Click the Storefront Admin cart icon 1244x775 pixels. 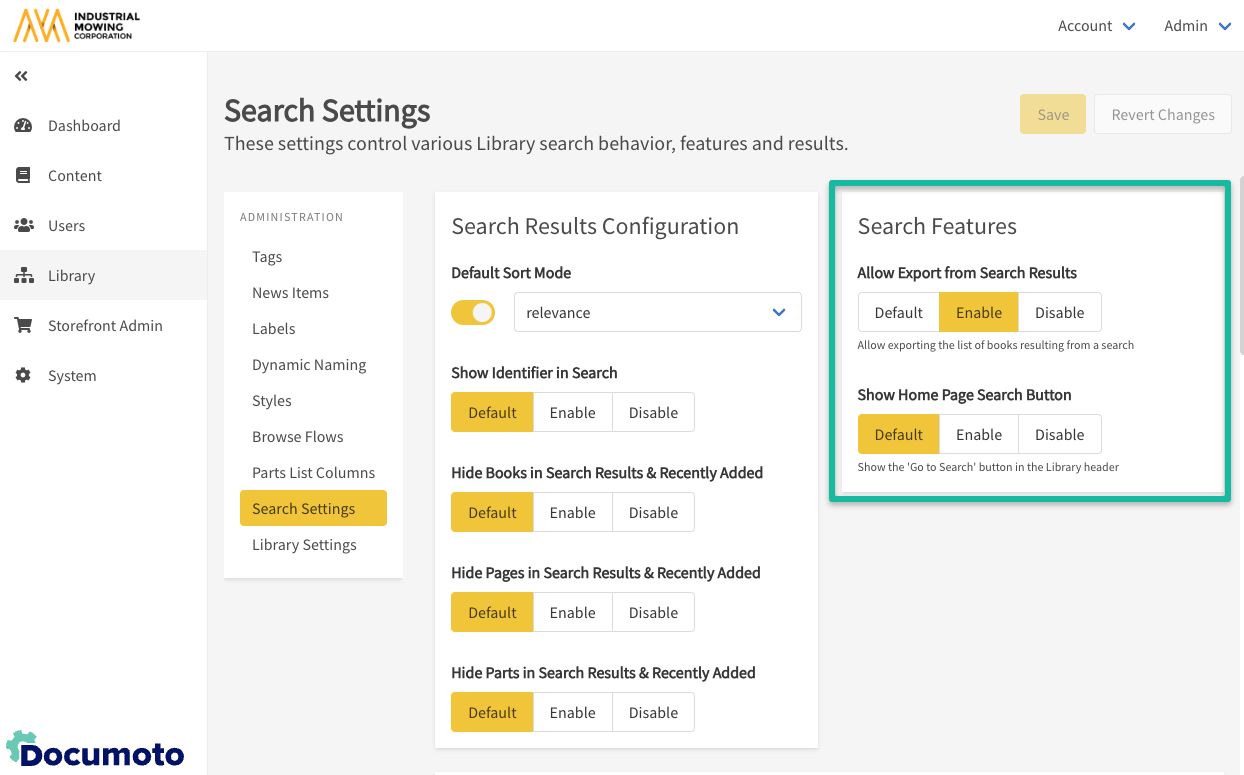pos(23,326)
